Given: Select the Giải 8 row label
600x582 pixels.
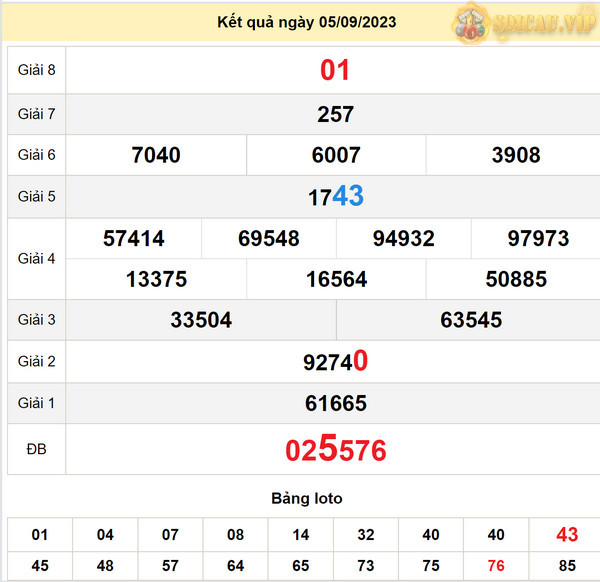Looking at the screenshot, I should (36, 70).
